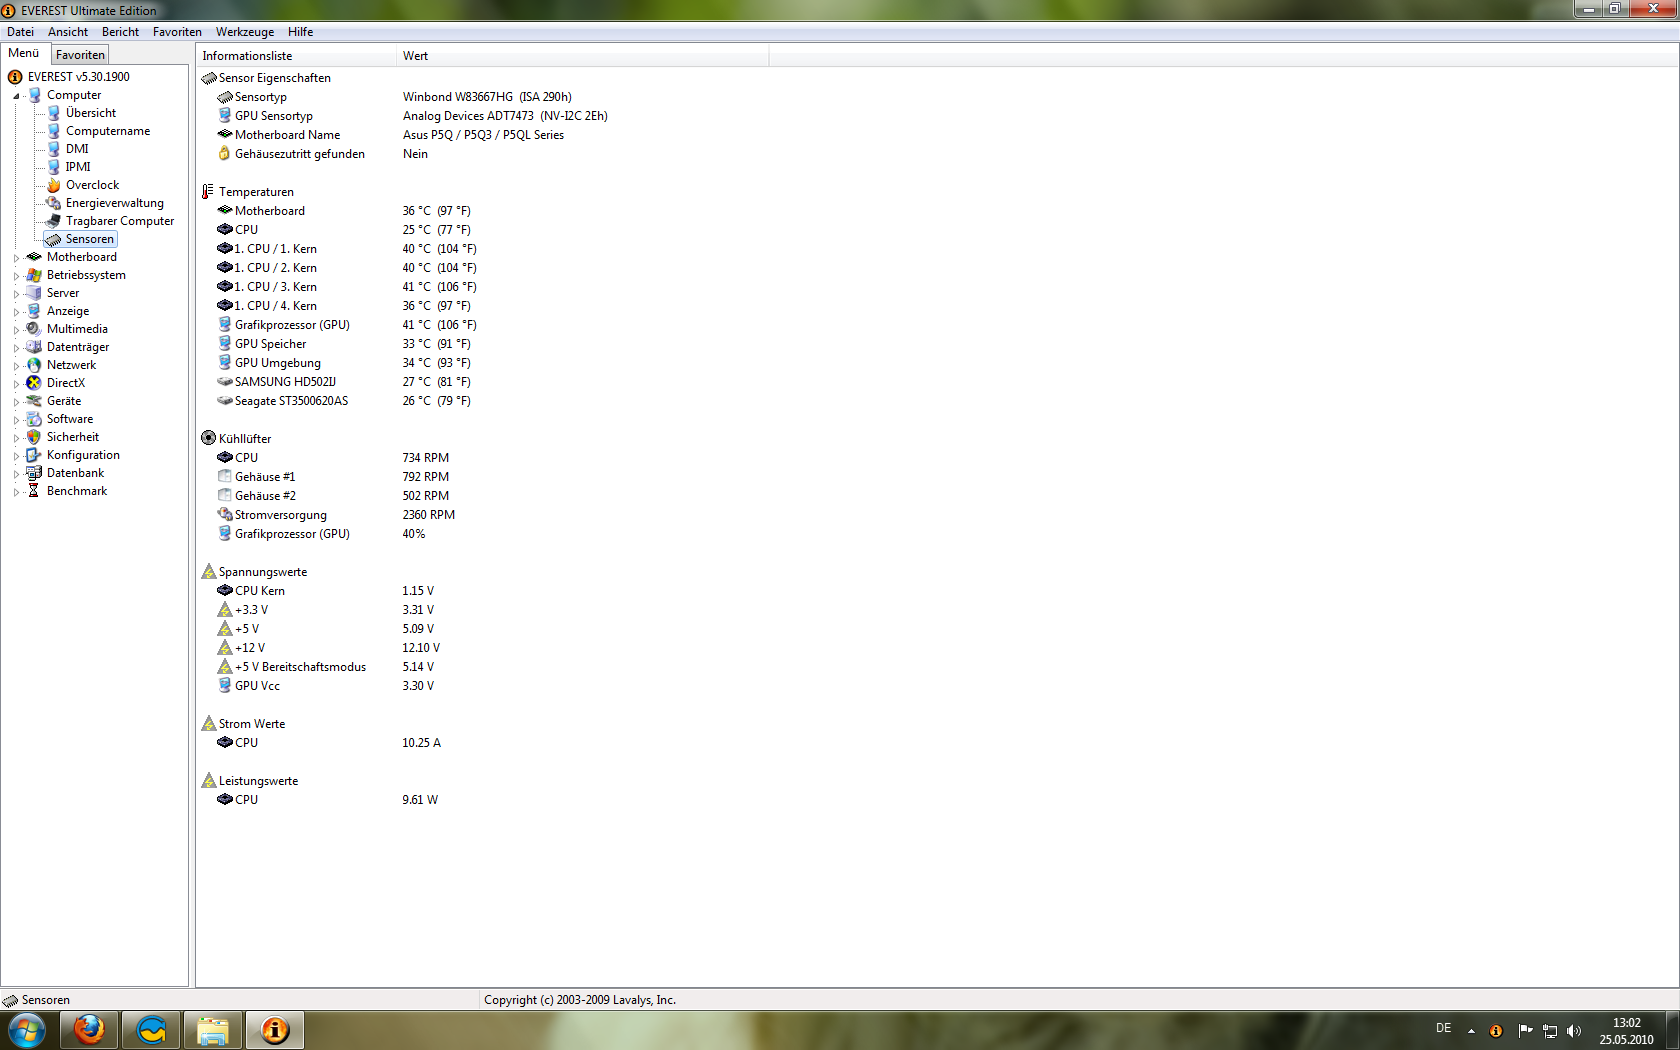Screen dimensions: 1680x1050
Task: Switch to the Favoriten tab in sidebar
Action: pos(80,55)
